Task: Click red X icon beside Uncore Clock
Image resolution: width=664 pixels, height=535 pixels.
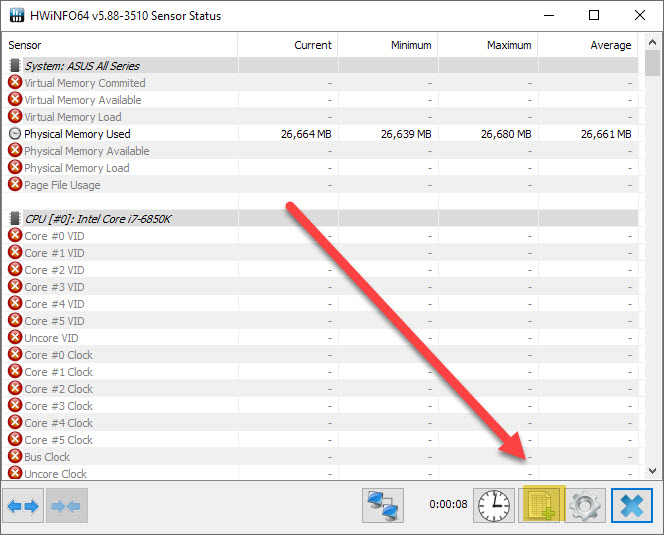Action: [15, 473]
